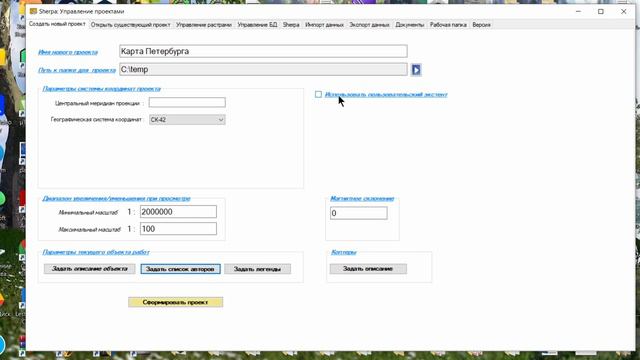This screenshot has width=640, height=360.
Task: Focus the minimum scale field 2000000
Action: [x=178, y=212]
